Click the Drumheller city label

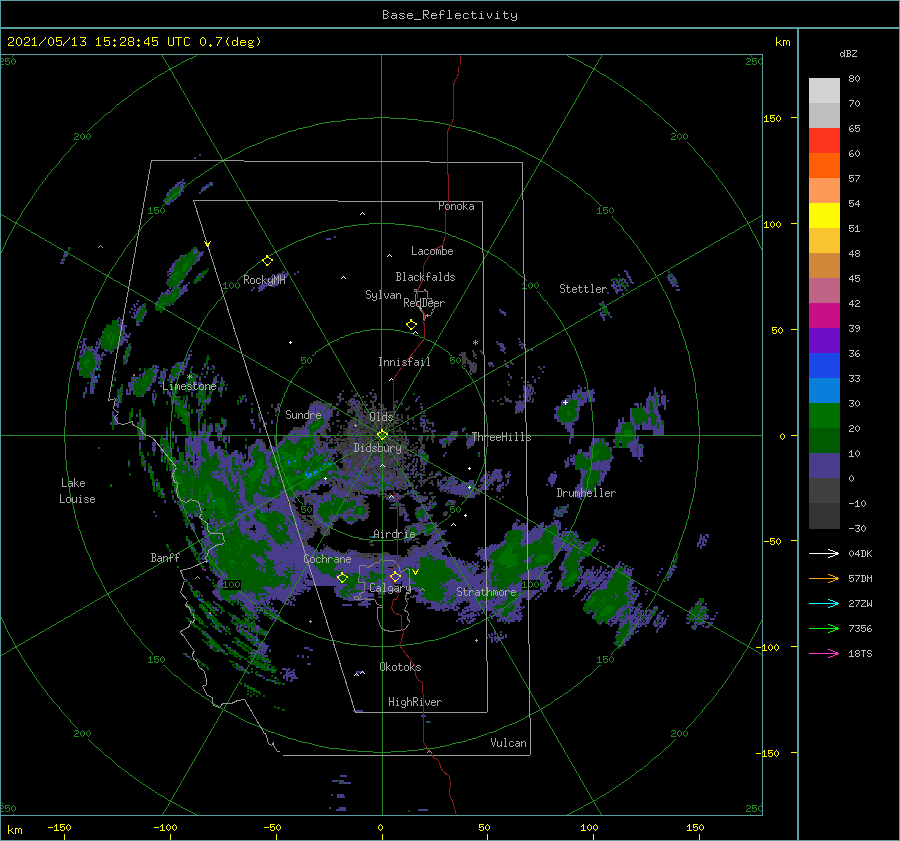click(x=586, y=493)
